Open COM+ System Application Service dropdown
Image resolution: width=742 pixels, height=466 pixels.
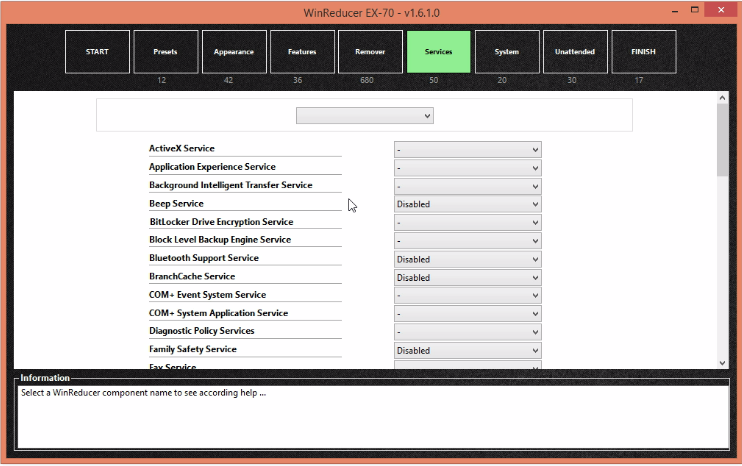(468, 314)
